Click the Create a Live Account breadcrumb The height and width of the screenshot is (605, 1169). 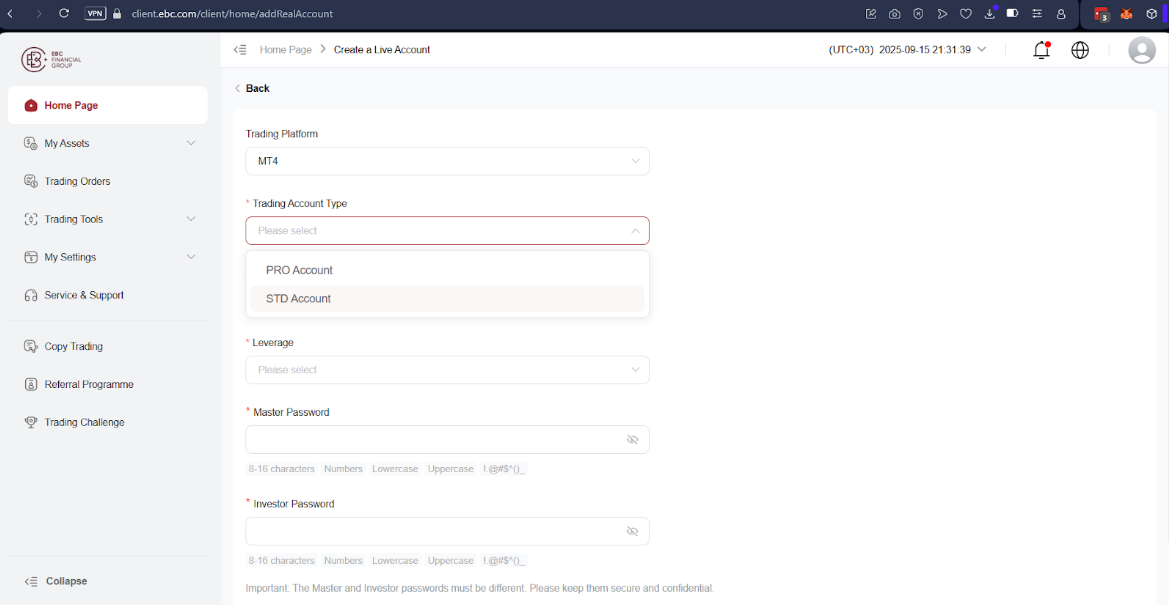tap(382, 50)
